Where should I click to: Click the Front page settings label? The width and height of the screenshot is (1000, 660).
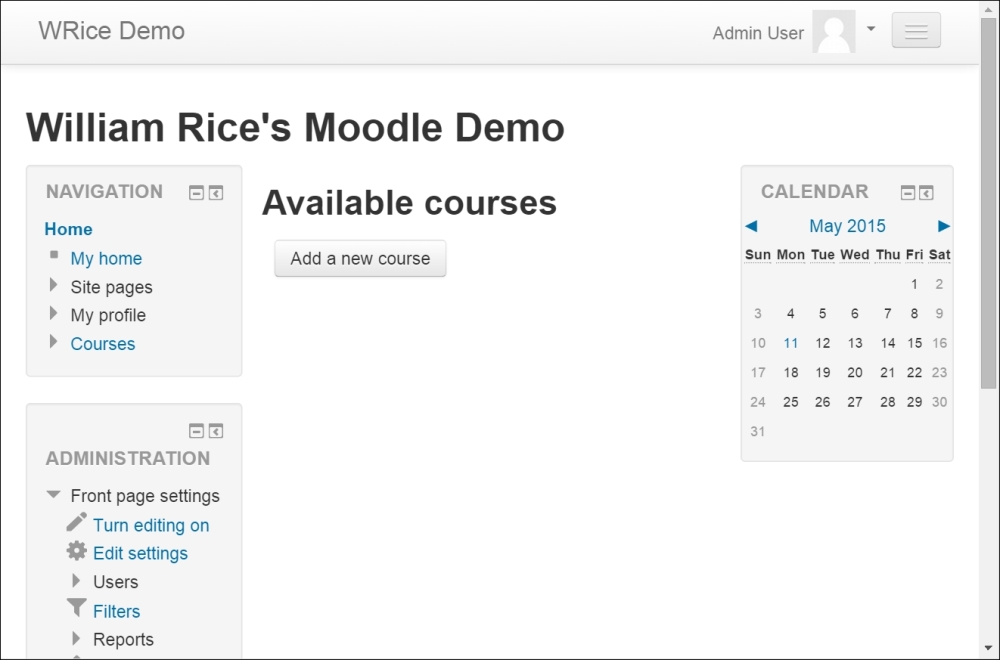(x=145, y=495)
